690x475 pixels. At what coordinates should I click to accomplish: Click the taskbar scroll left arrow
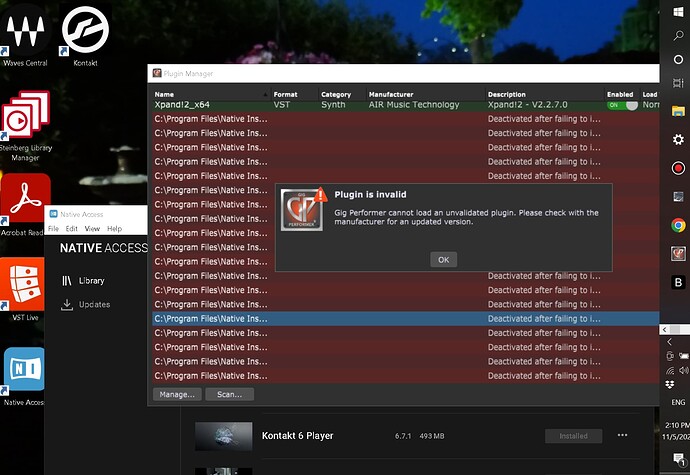(x=664, y=329)
